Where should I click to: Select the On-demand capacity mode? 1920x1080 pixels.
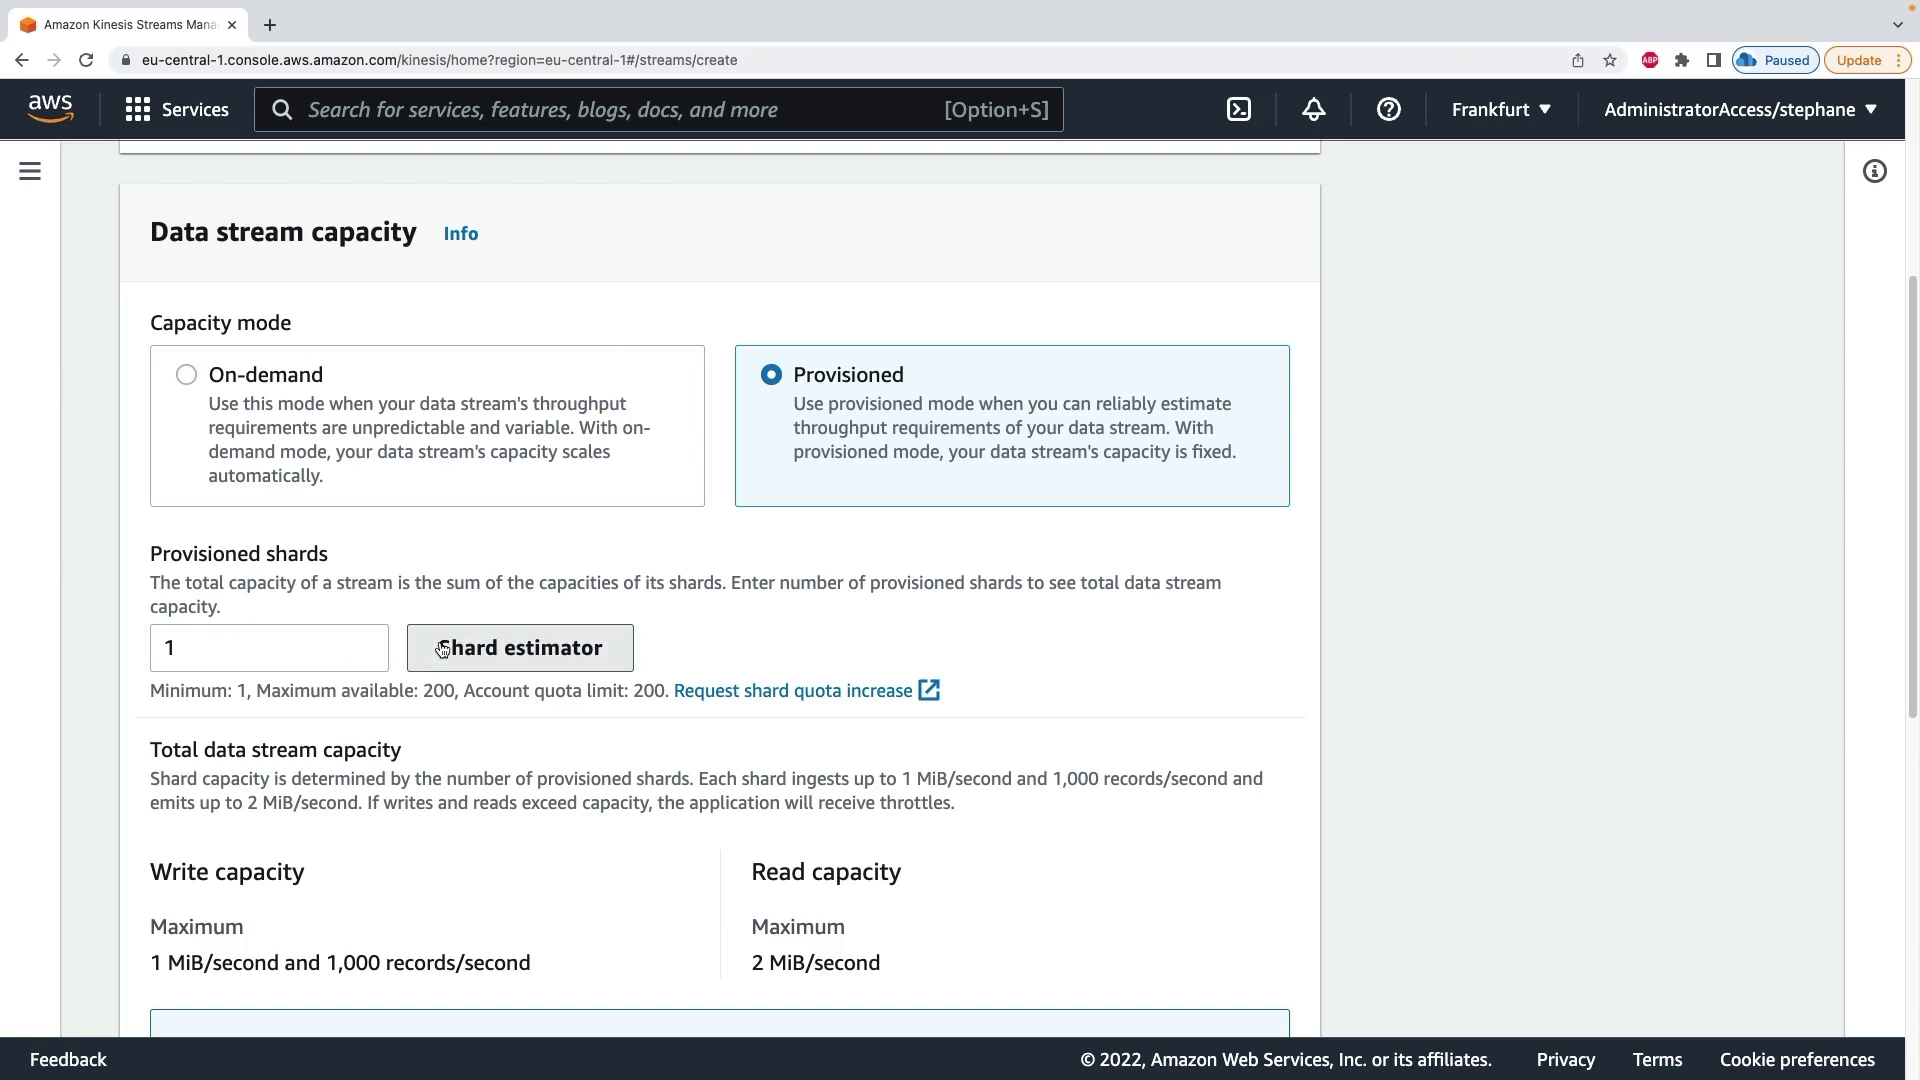pos(186,375)
